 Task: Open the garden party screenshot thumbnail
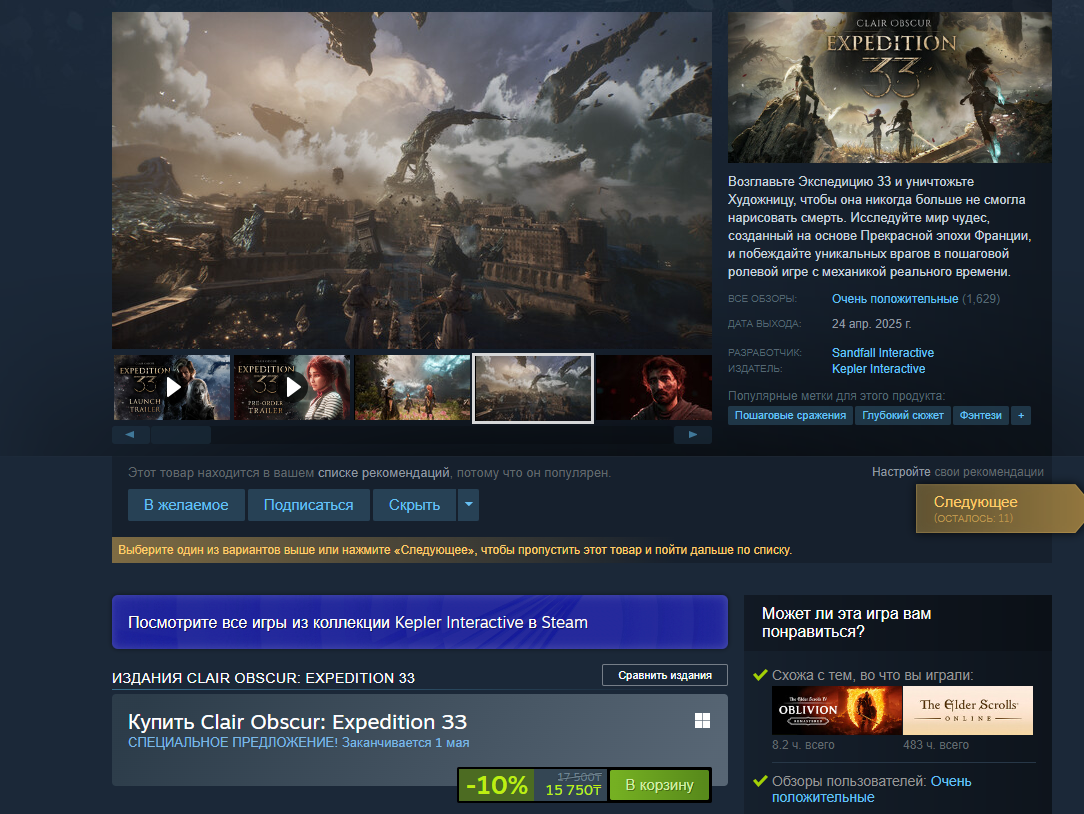[412, 388]
